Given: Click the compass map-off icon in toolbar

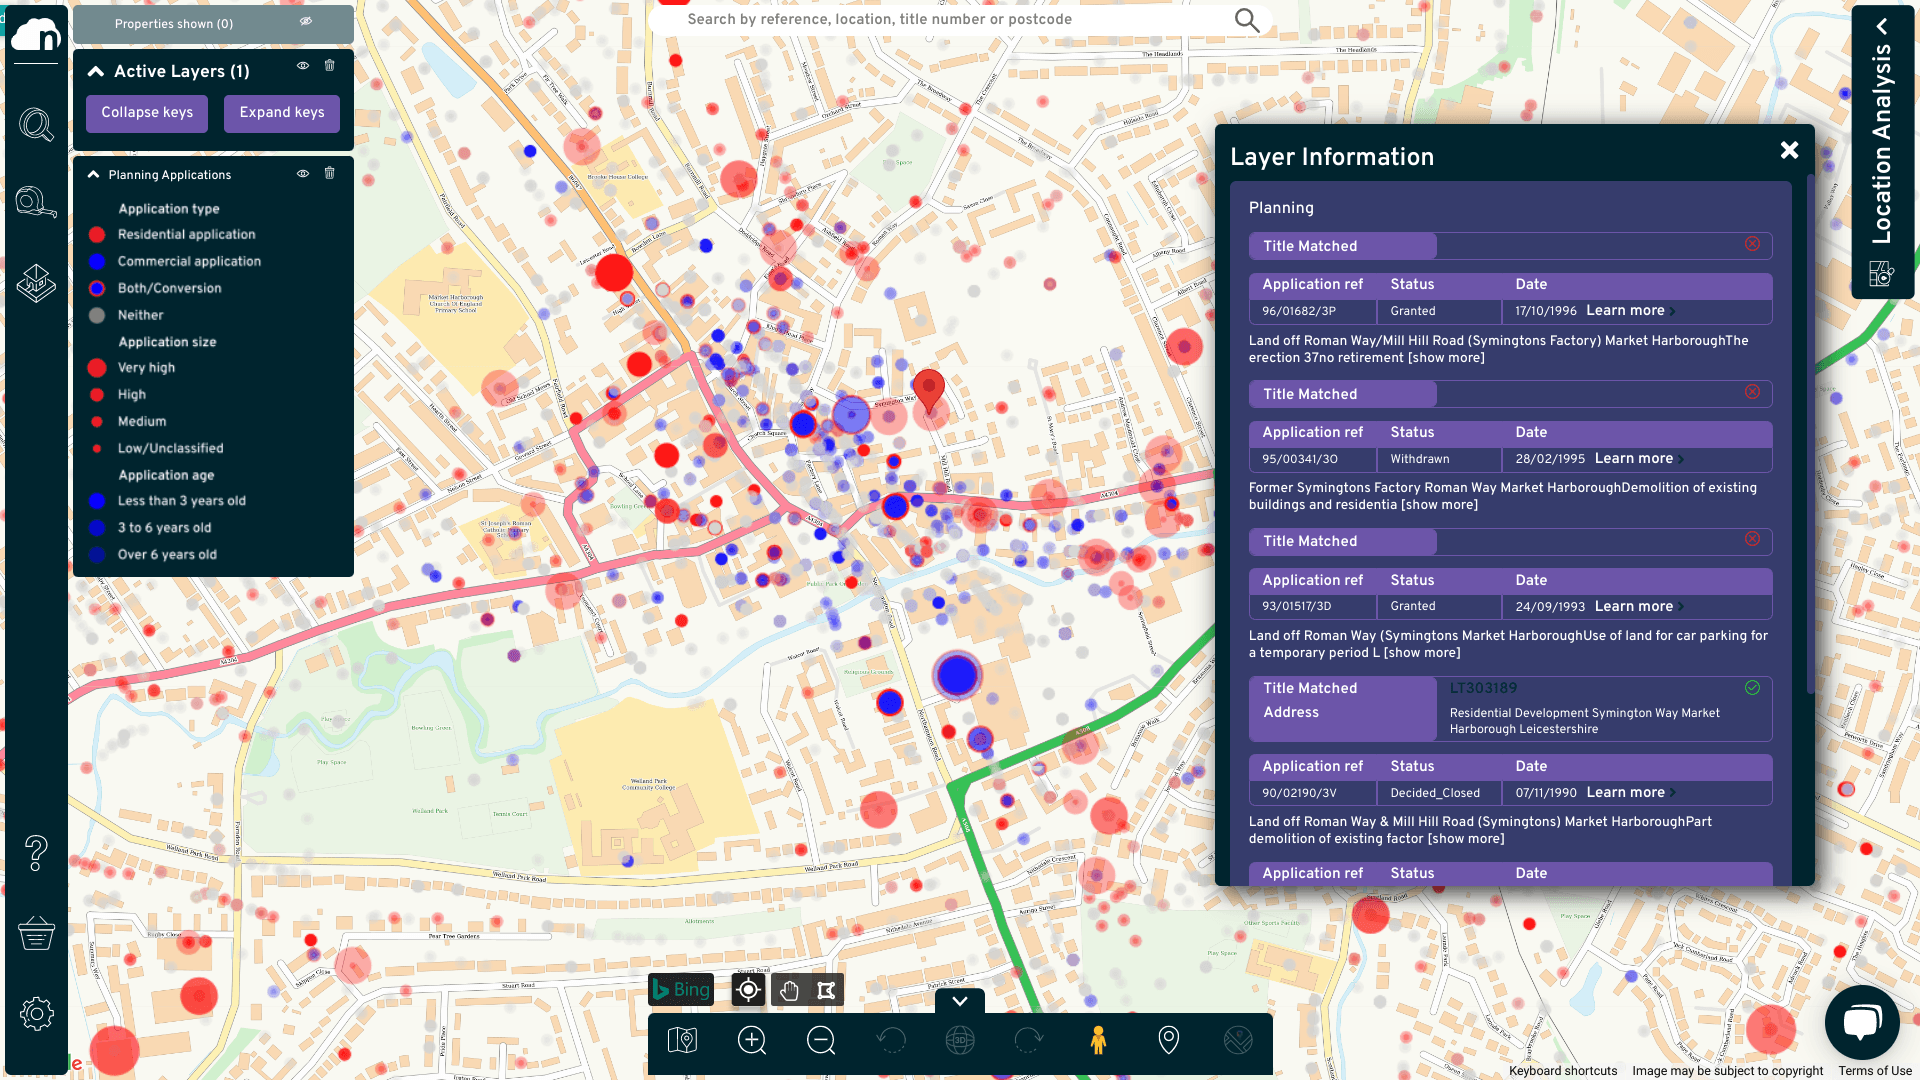Looking at the screenshot, I should [1238, 1041].
